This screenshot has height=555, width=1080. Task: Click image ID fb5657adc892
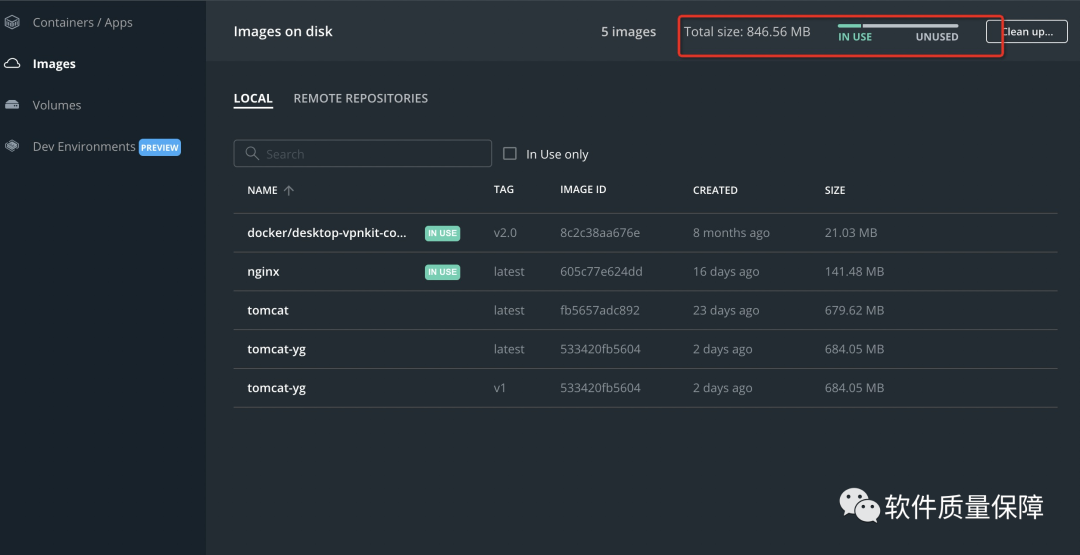point(600,311)
